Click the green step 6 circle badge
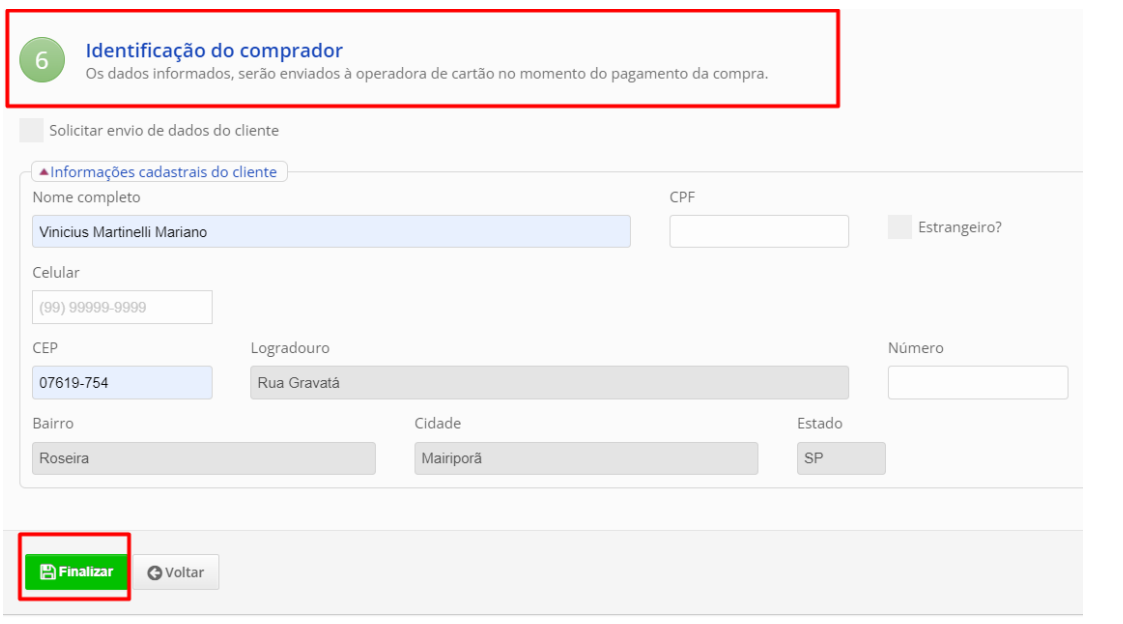1123x624 pixels. point(42,60)
